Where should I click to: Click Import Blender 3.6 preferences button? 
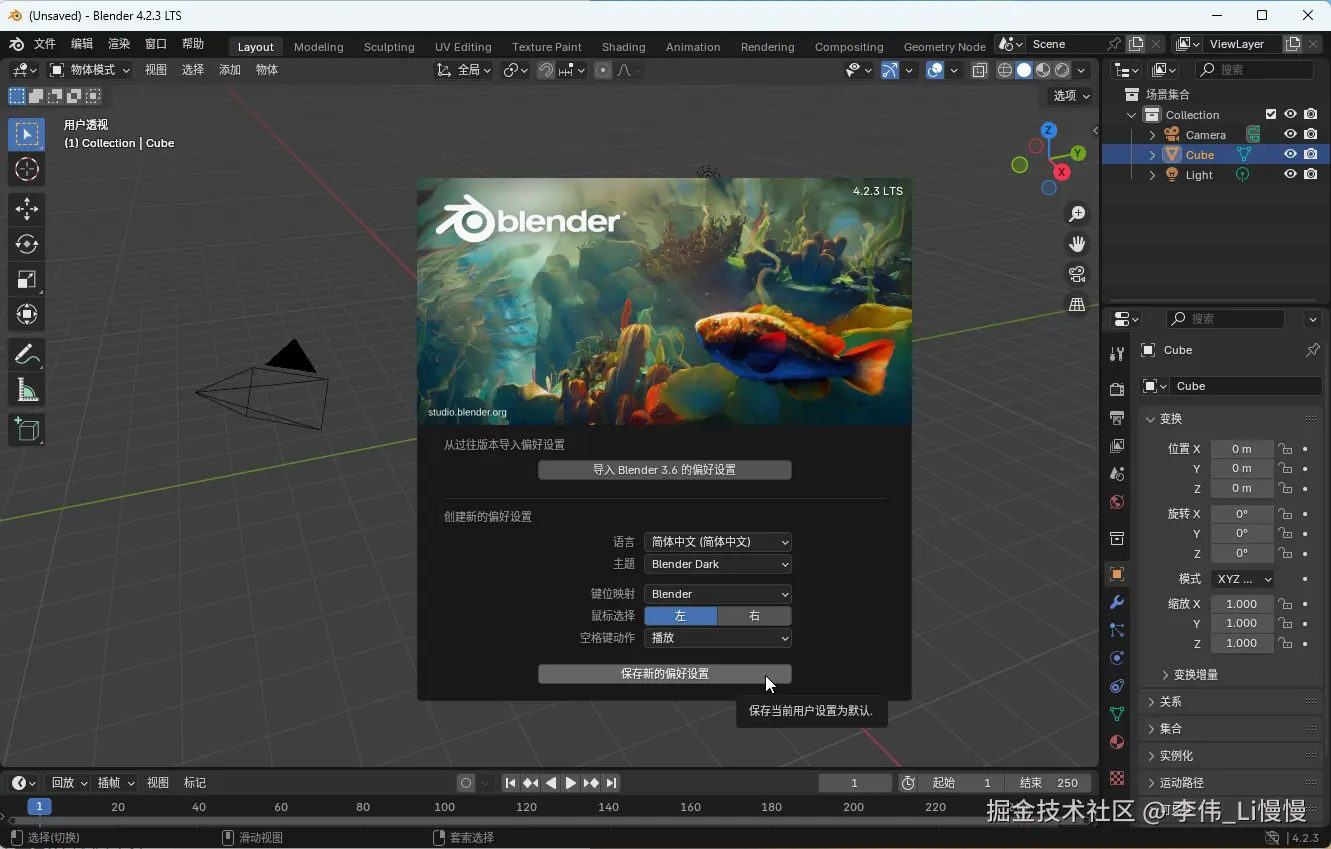tap(664, 470)
